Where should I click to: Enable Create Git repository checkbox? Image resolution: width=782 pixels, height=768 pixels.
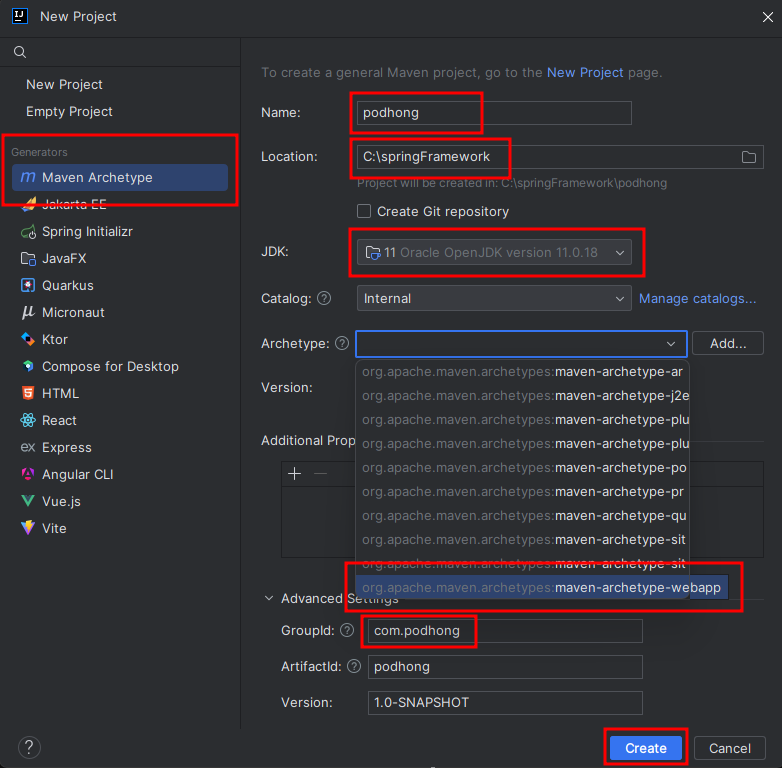(x=364, y=211)
